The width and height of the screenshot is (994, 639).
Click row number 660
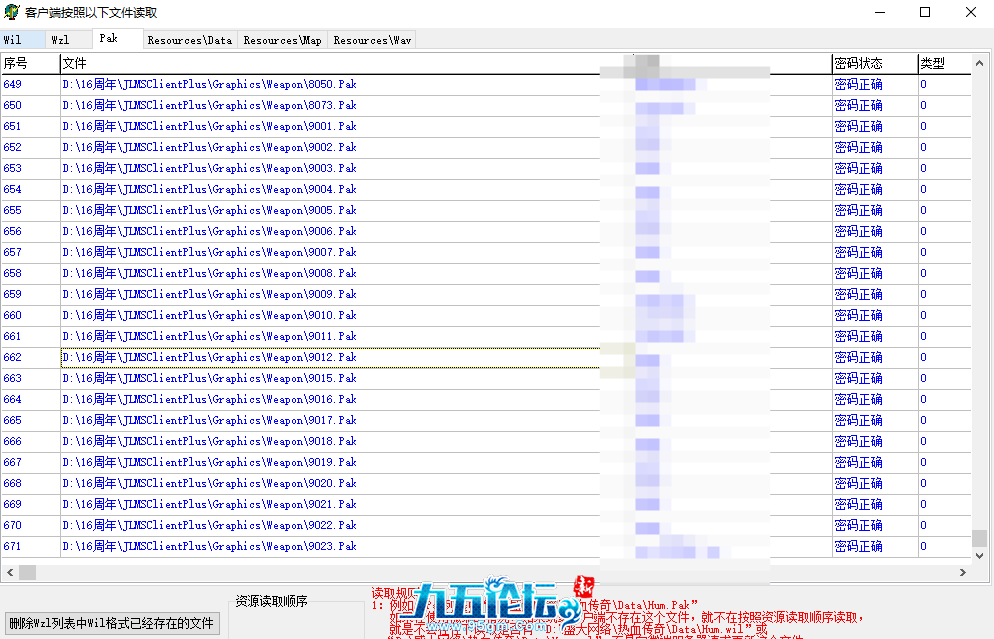pos(13,315)
